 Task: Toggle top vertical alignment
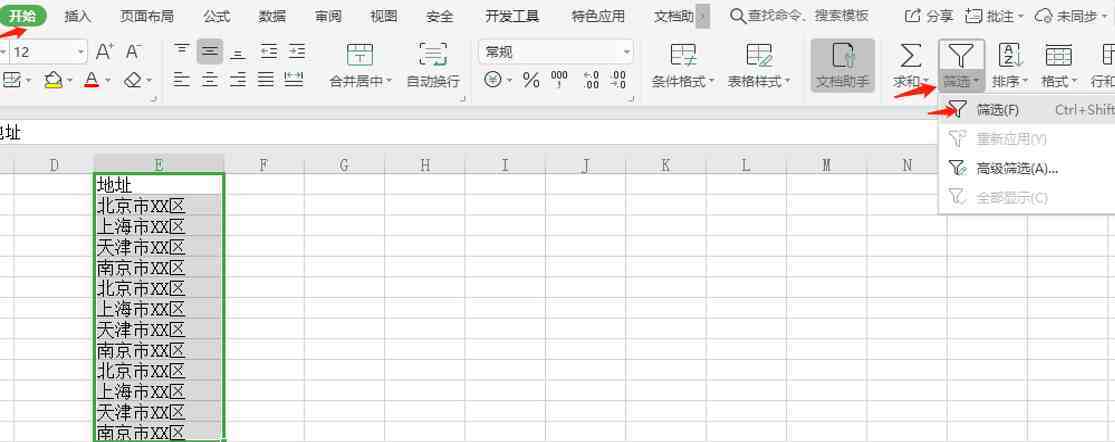click(x=182, y=51)
